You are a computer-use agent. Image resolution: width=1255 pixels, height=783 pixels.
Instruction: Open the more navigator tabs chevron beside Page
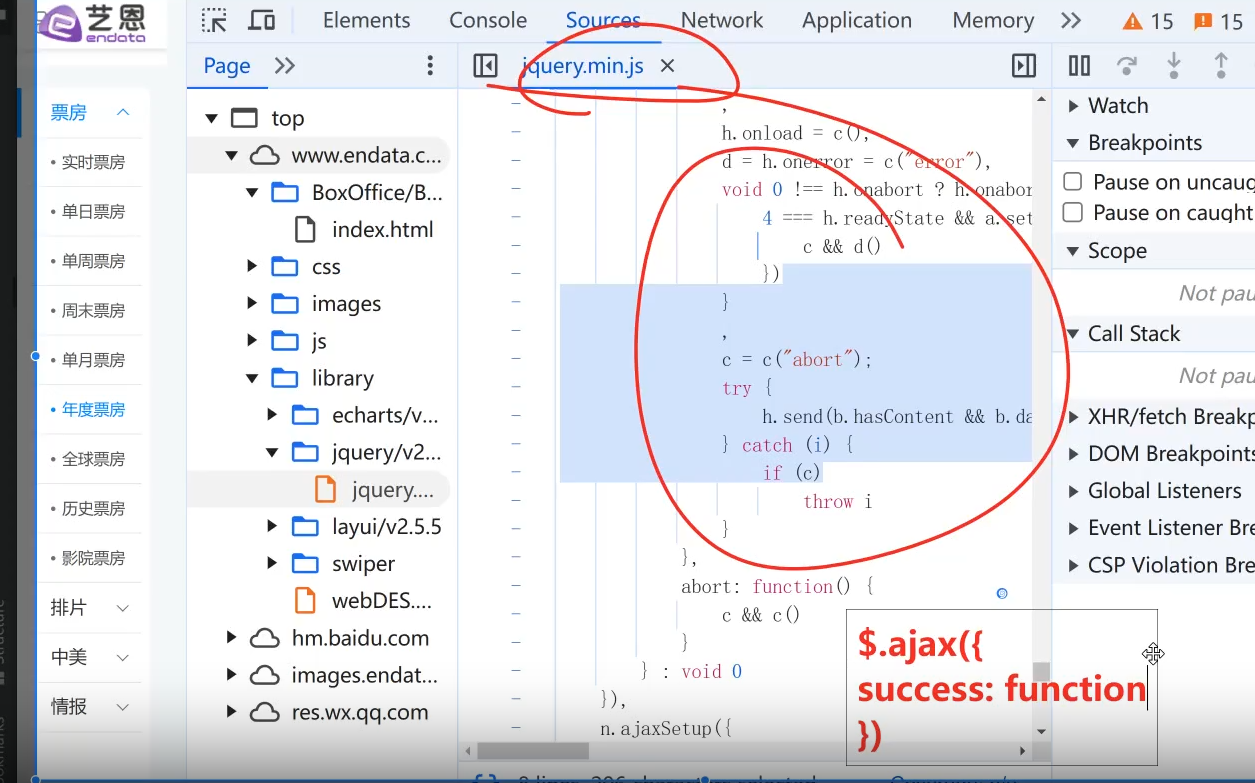tap(285, 66)
